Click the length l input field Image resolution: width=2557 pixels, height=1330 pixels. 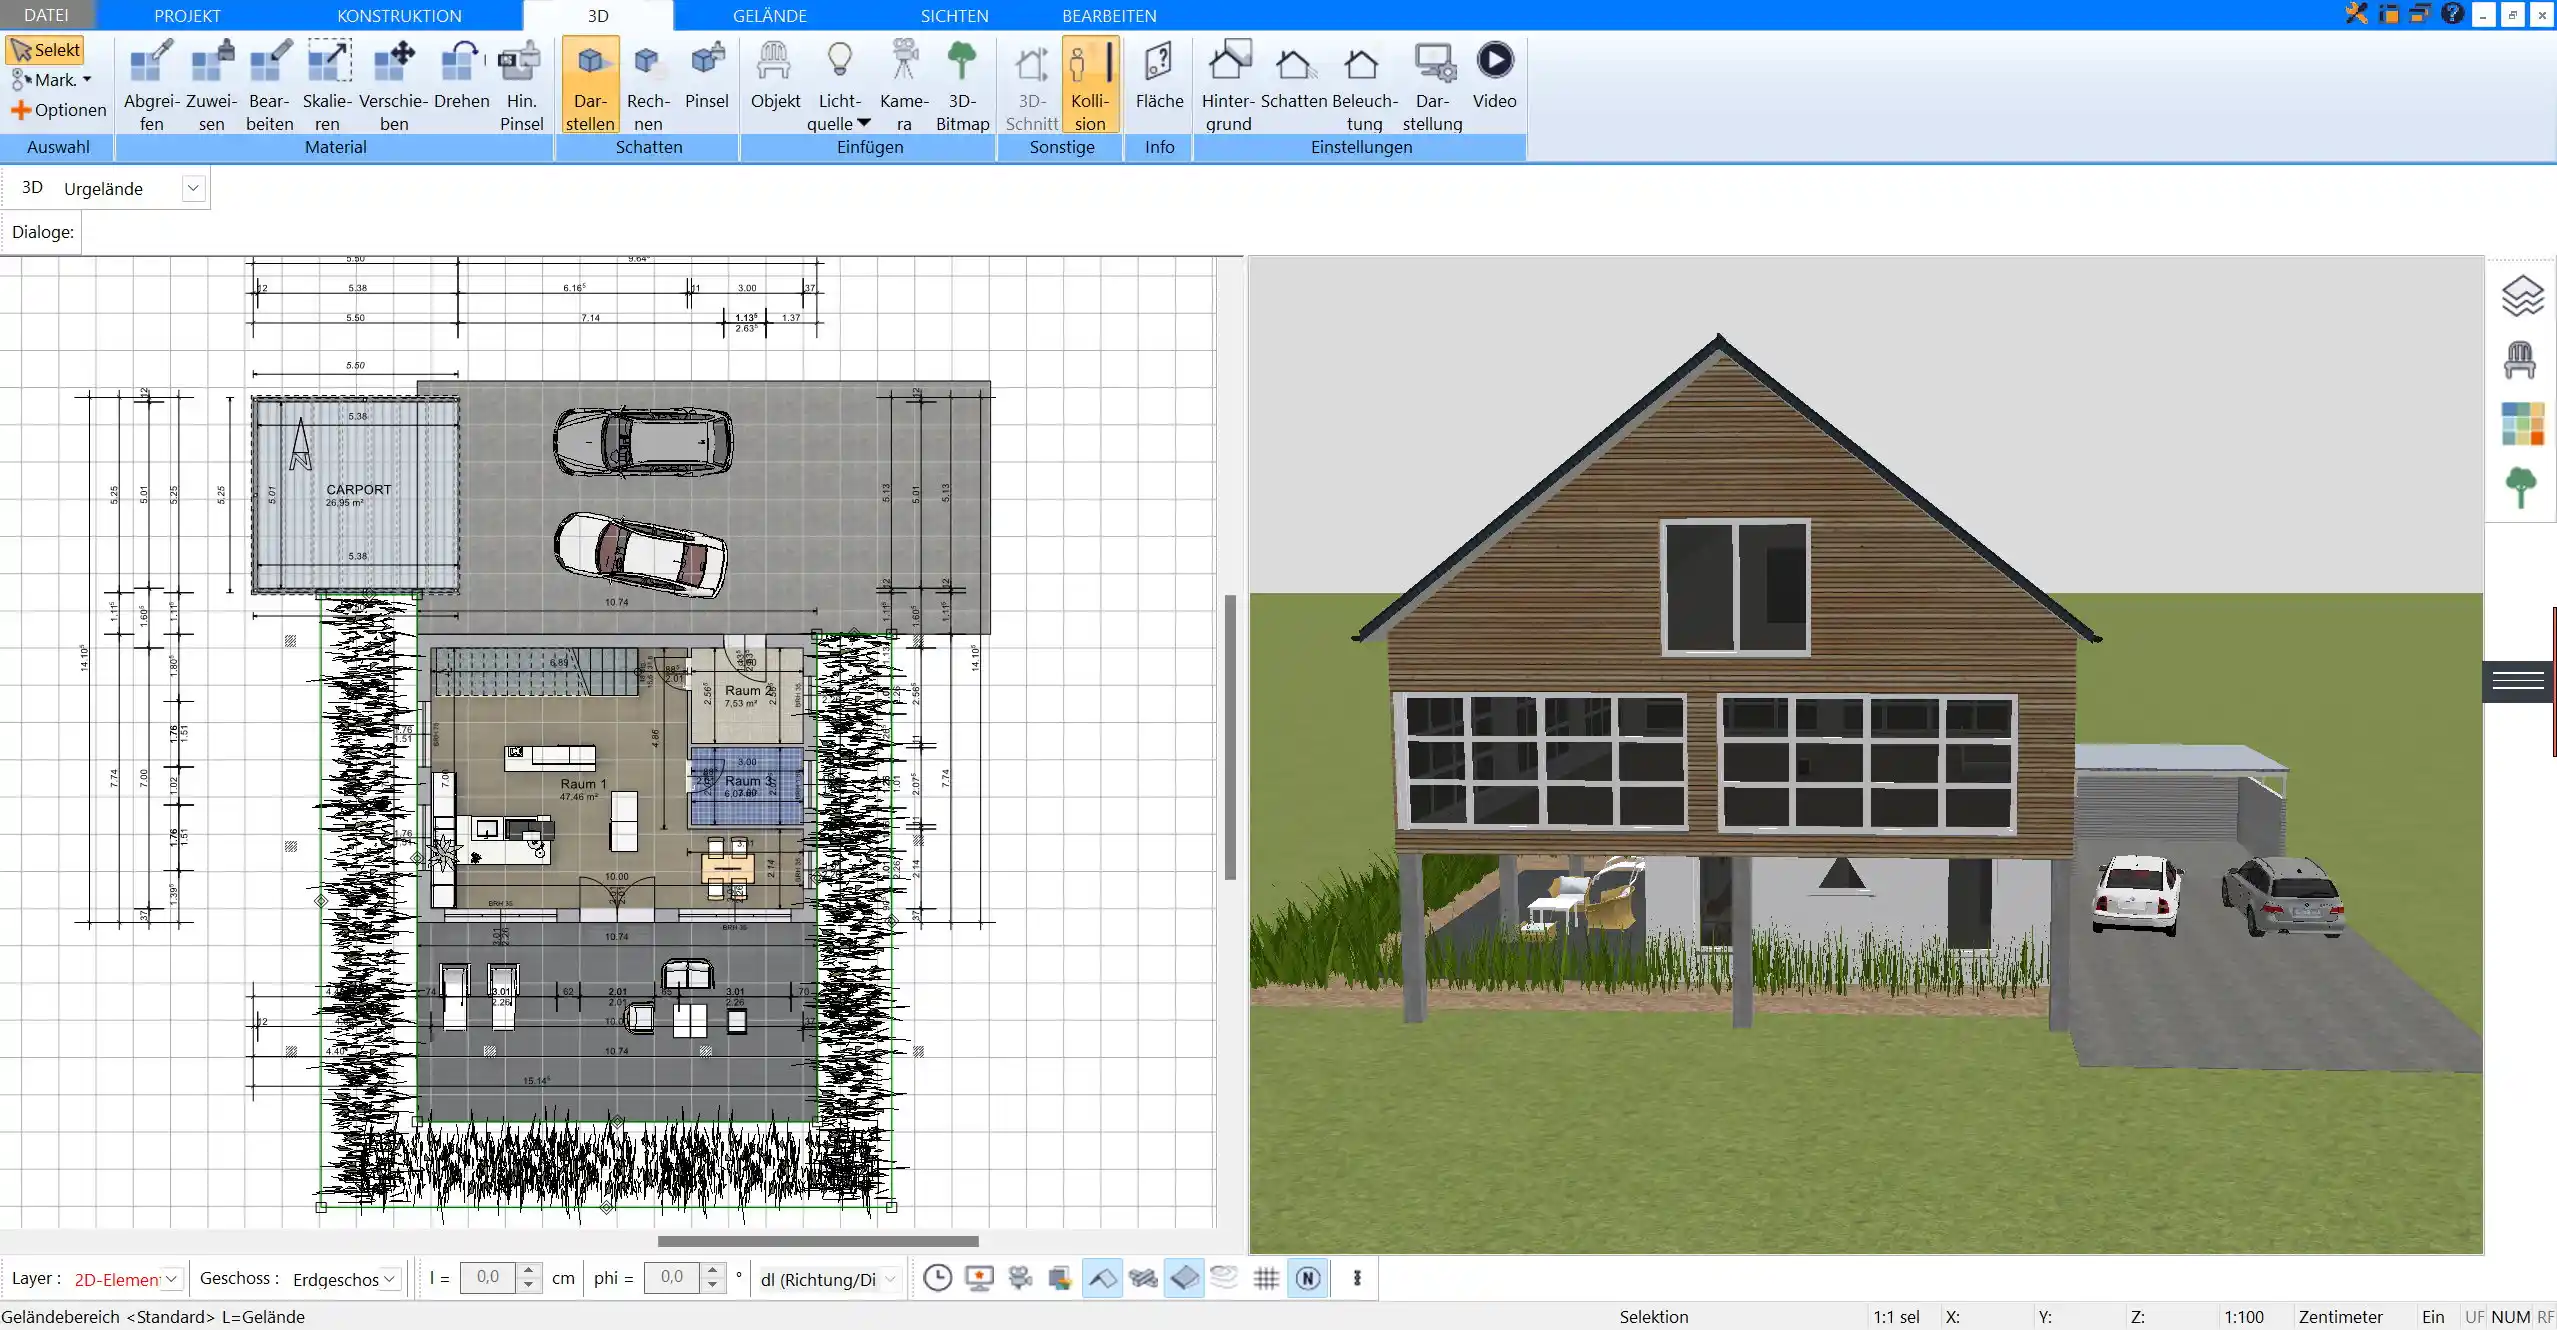[488, 1277]
